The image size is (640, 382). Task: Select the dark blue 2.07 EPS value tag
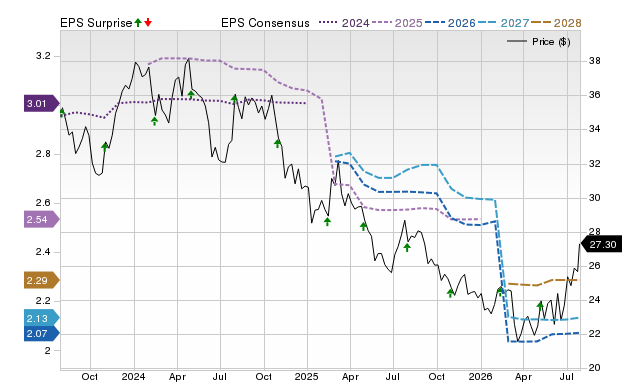[41, 333]
